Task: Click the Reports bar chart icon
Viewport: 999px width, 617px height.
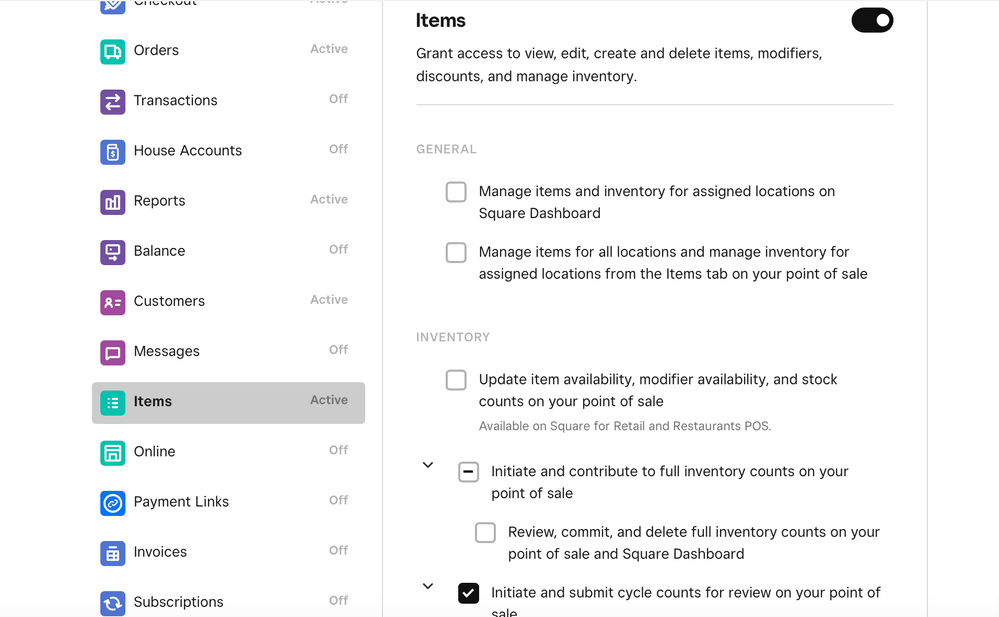Action: point(112,201)
